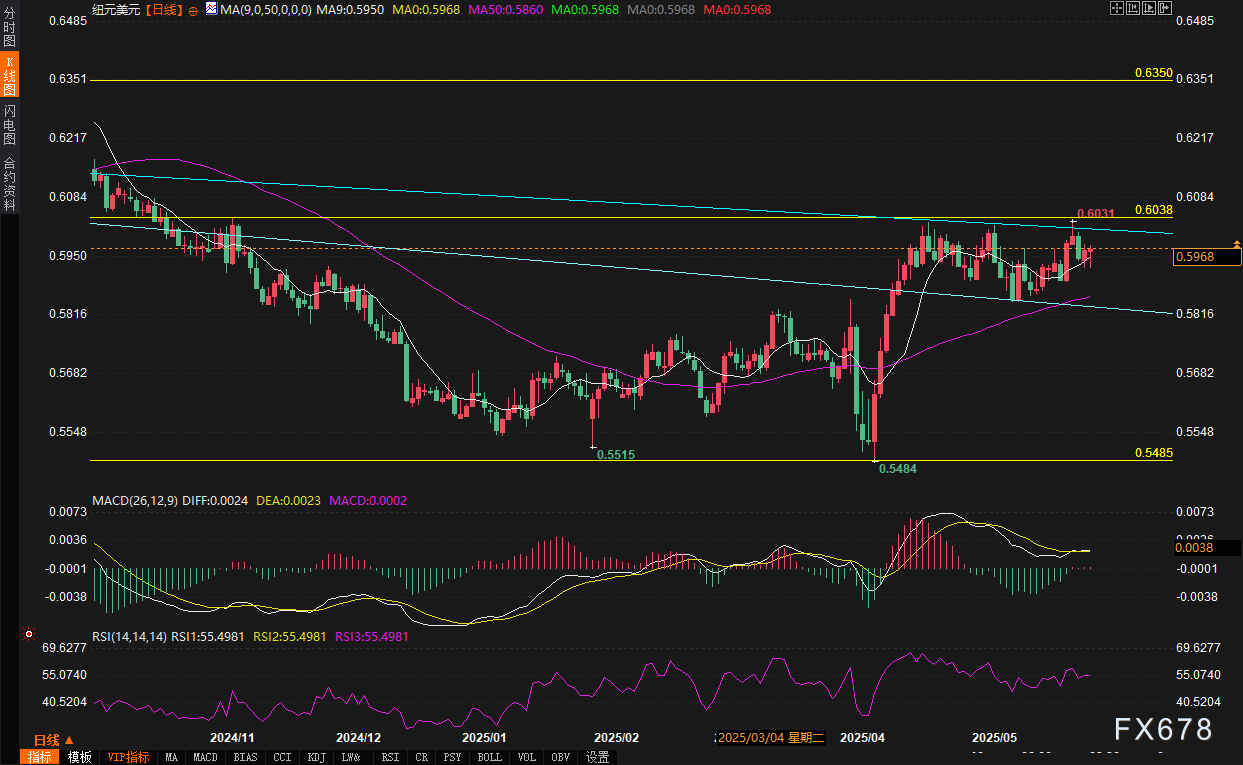This screenshot has height=765, width=1243.
Task: Click the red sun icon left of RSI
Action: (x=29, y=634)
